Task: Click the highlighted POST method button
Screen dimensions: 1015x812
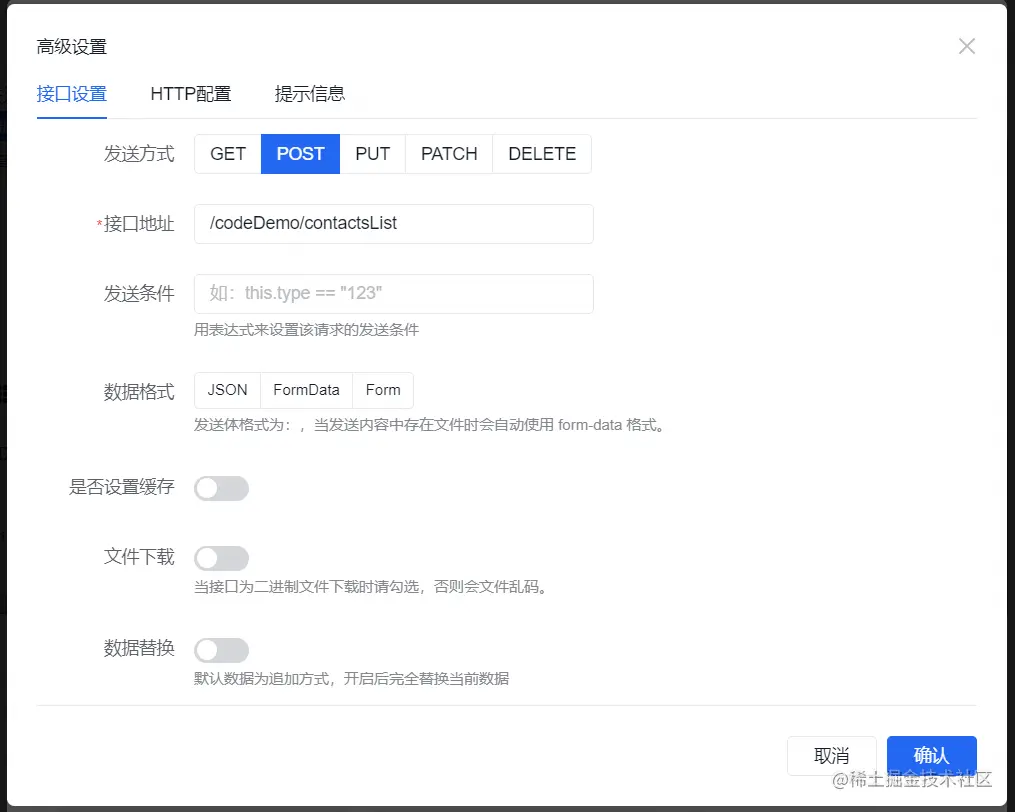Action: pyautogui.click(x=300, y=154)
